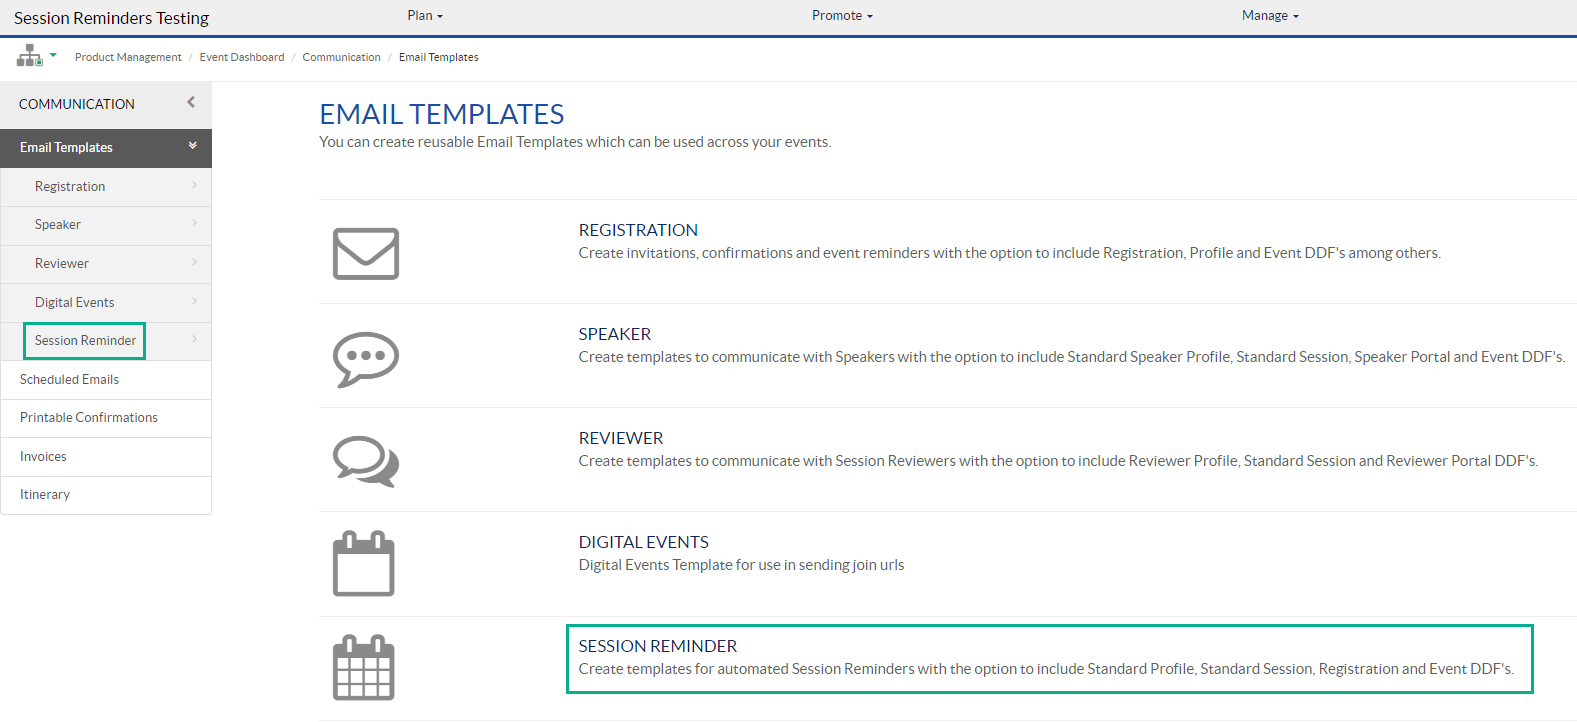This screenshot has width=1577, height=722.
Task: Click the Digital Events calendar icon
Action: tap(363, 564)
